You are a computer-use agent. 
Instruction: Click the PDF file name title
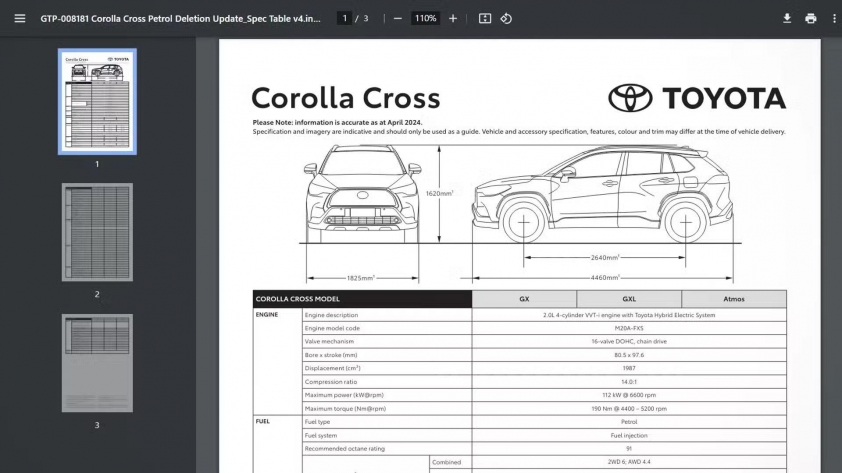coord(180,18)
